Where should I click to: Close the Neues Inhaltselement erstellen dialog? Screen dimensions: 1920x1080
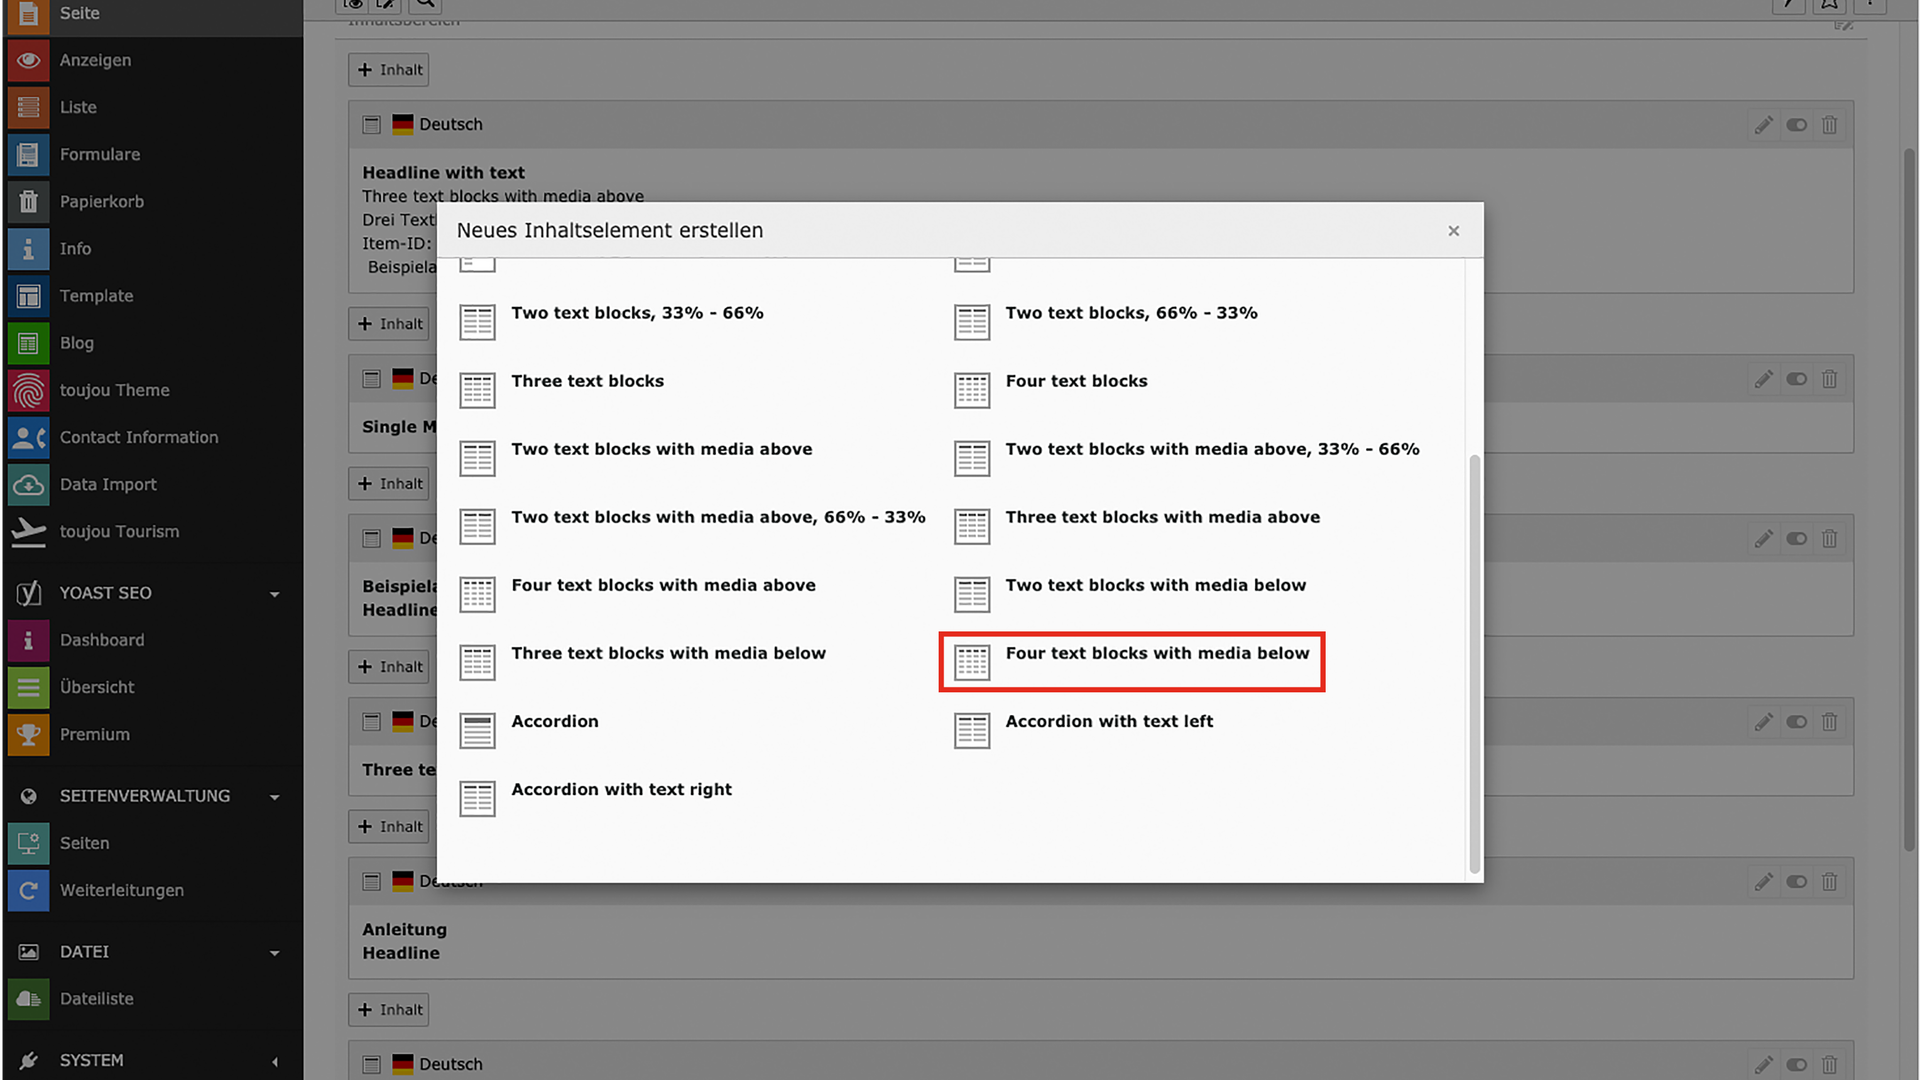click(1453, 231)
